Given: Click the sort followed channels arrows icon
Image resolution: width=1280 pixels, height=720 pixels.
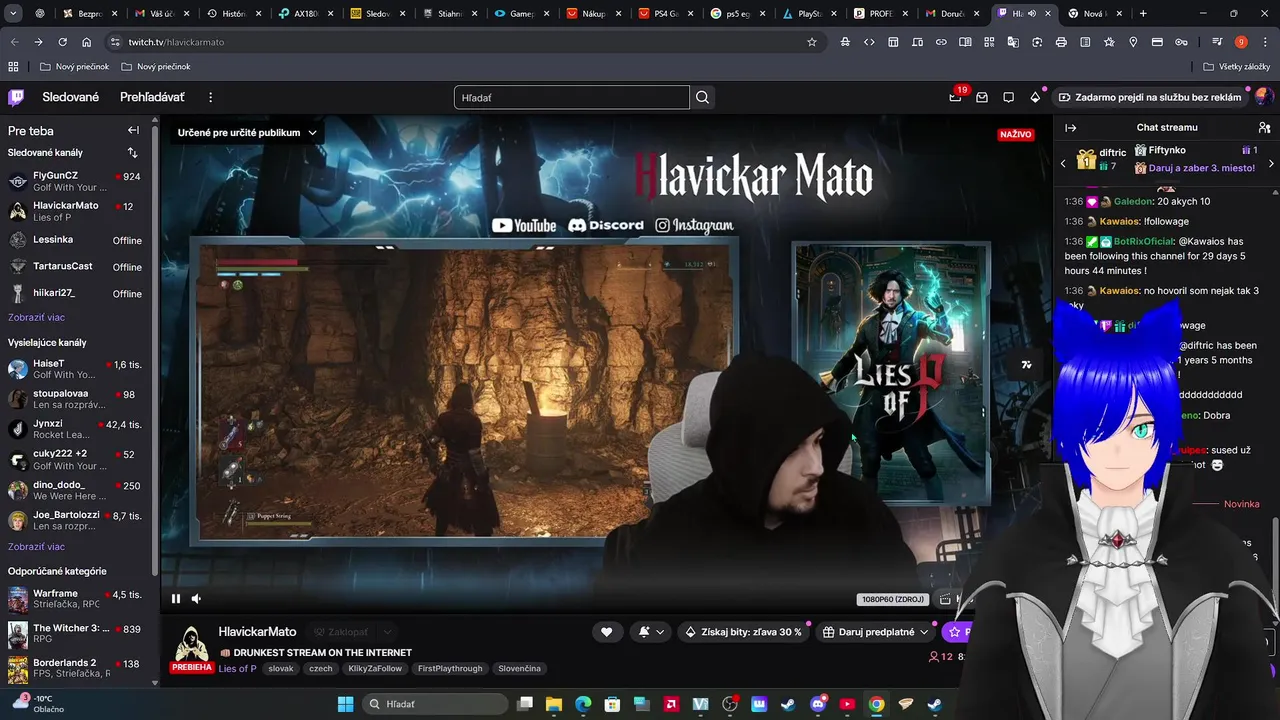Looking at the screenshot, I should (132, 152).
